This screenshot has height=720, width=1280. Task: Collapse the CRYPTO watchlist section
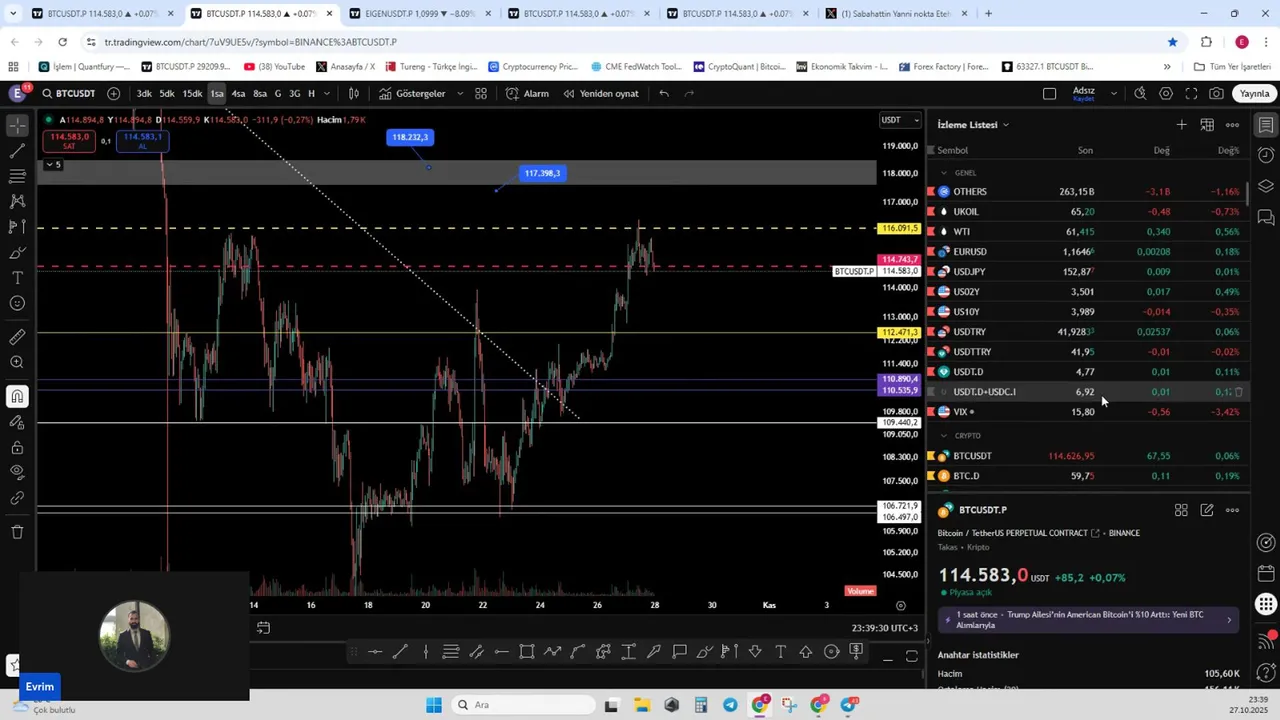click(943, 436)
